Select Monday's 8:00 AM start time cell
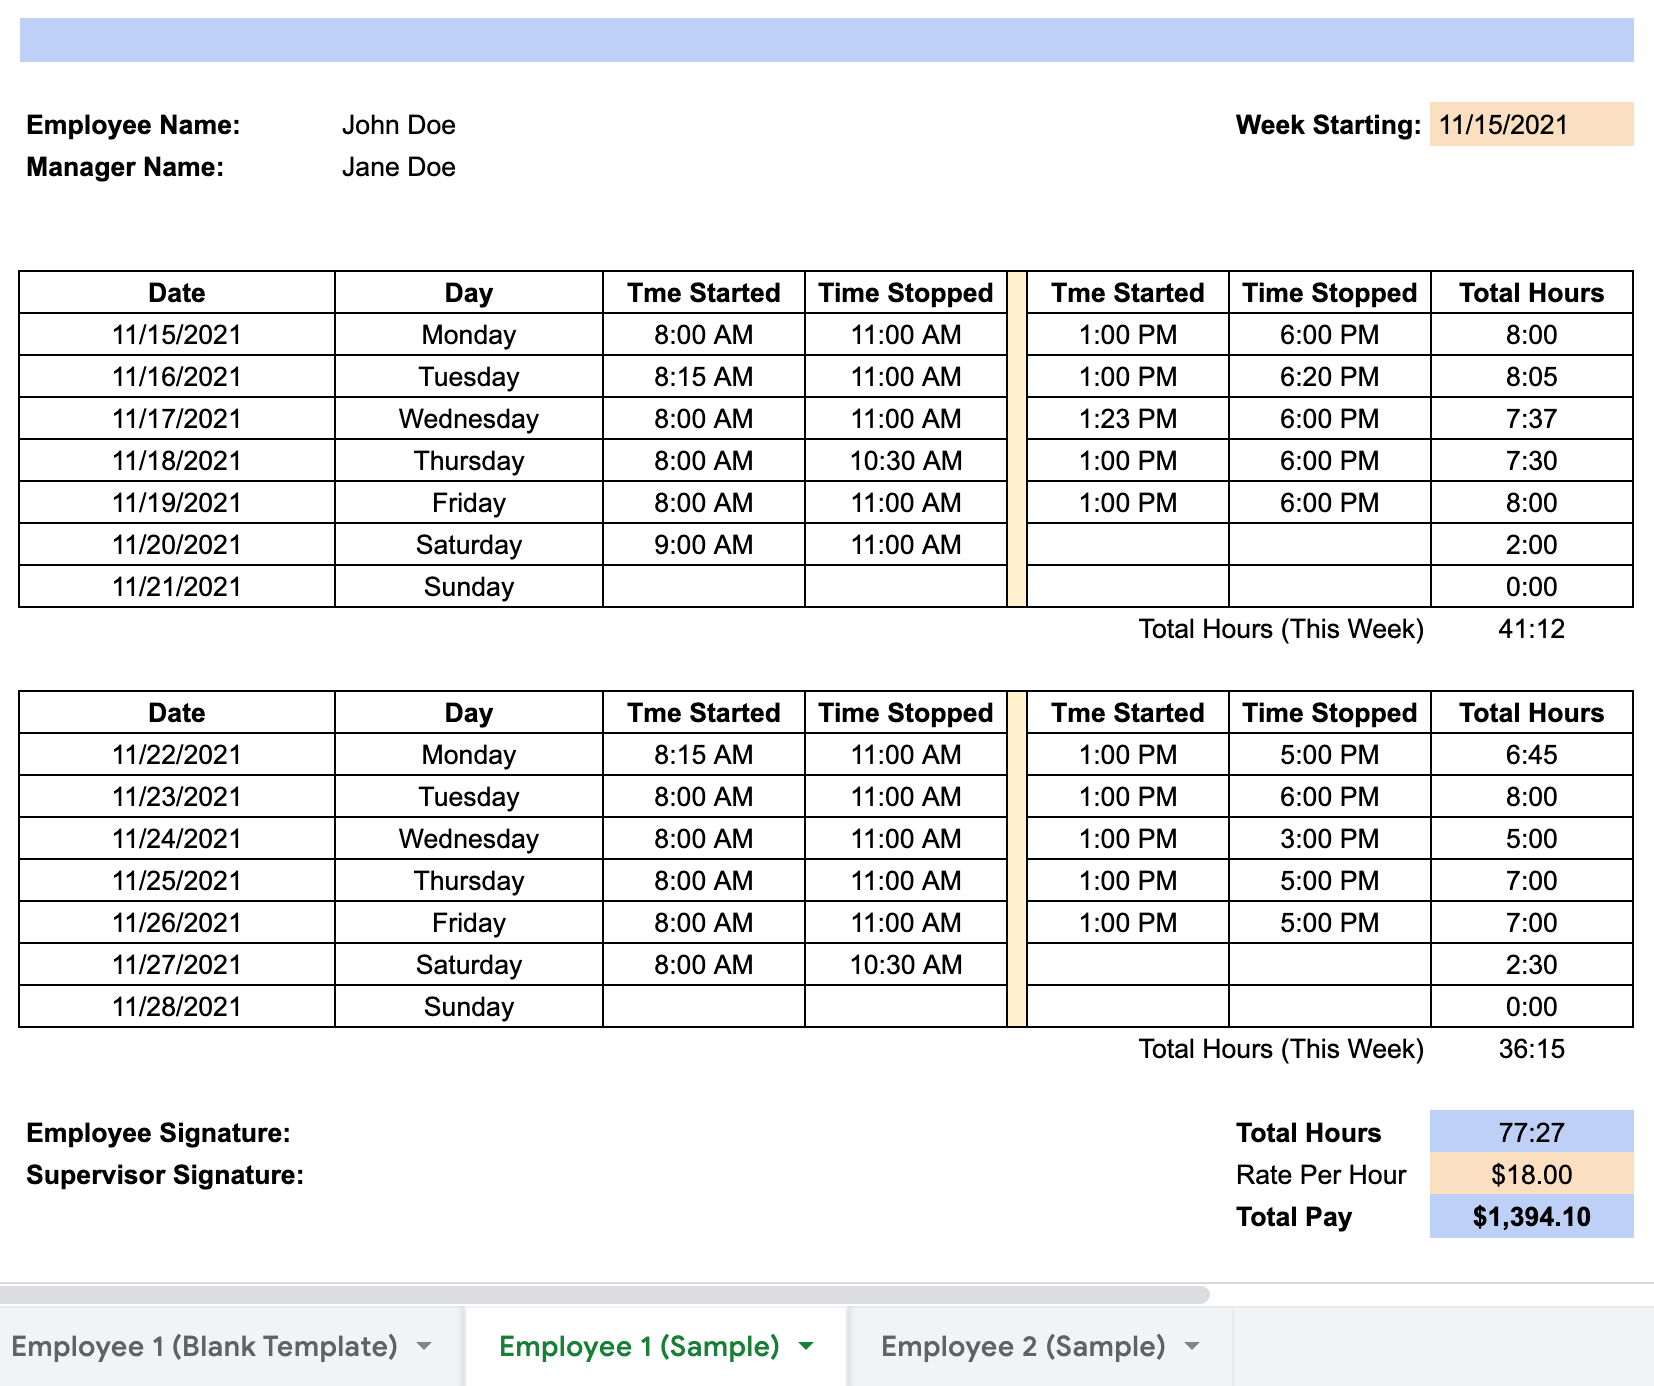Screen dimensions: 1654x1386 point(702,335)
